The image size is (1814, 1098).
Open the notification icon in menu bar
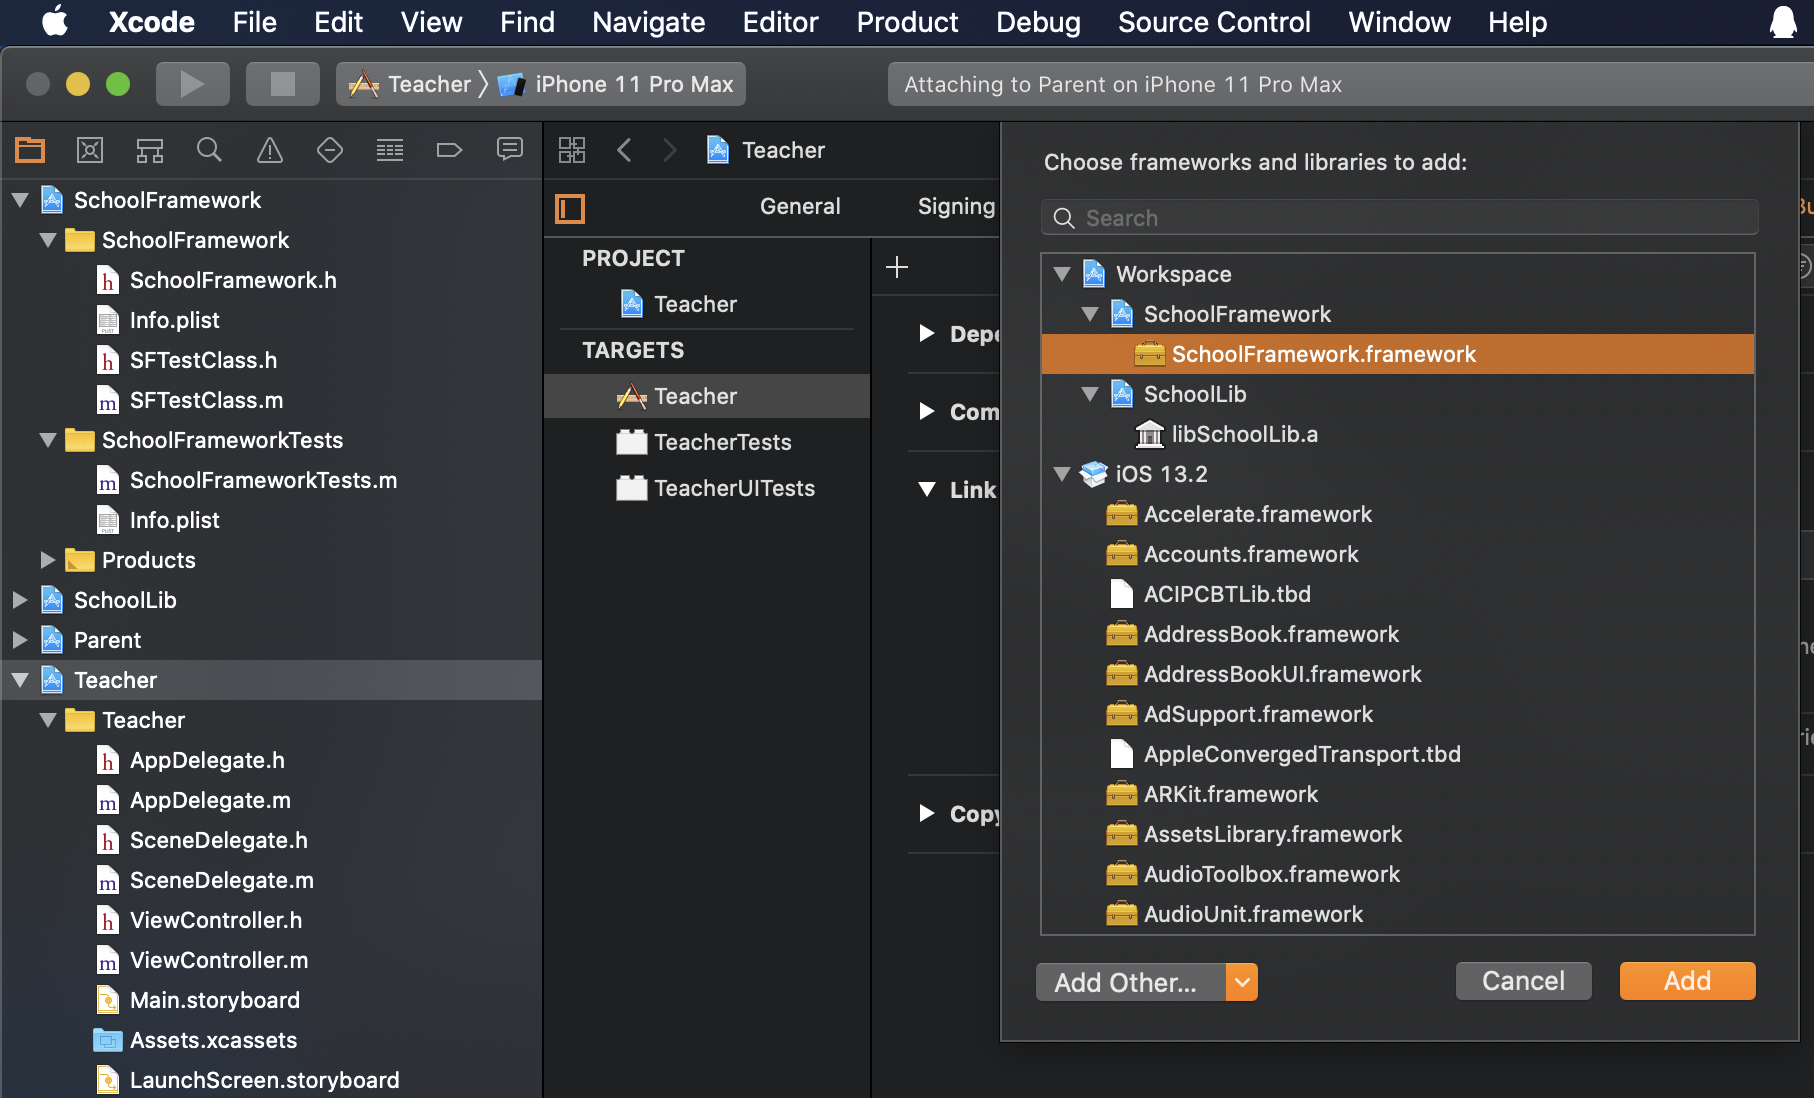tap(1783, 22)
